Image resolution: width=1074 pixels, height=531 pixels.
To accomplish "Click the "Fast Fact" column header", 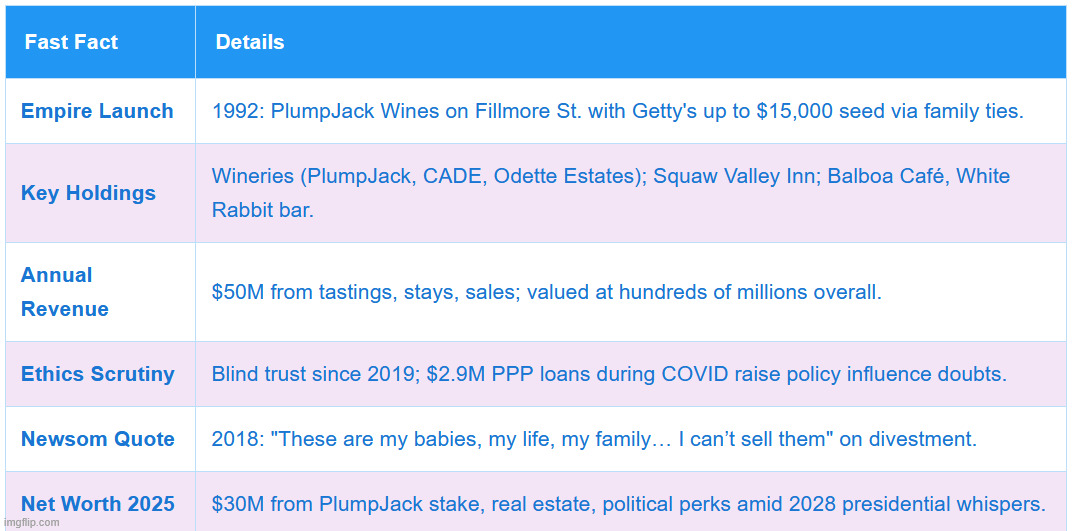I will point(71,42).
